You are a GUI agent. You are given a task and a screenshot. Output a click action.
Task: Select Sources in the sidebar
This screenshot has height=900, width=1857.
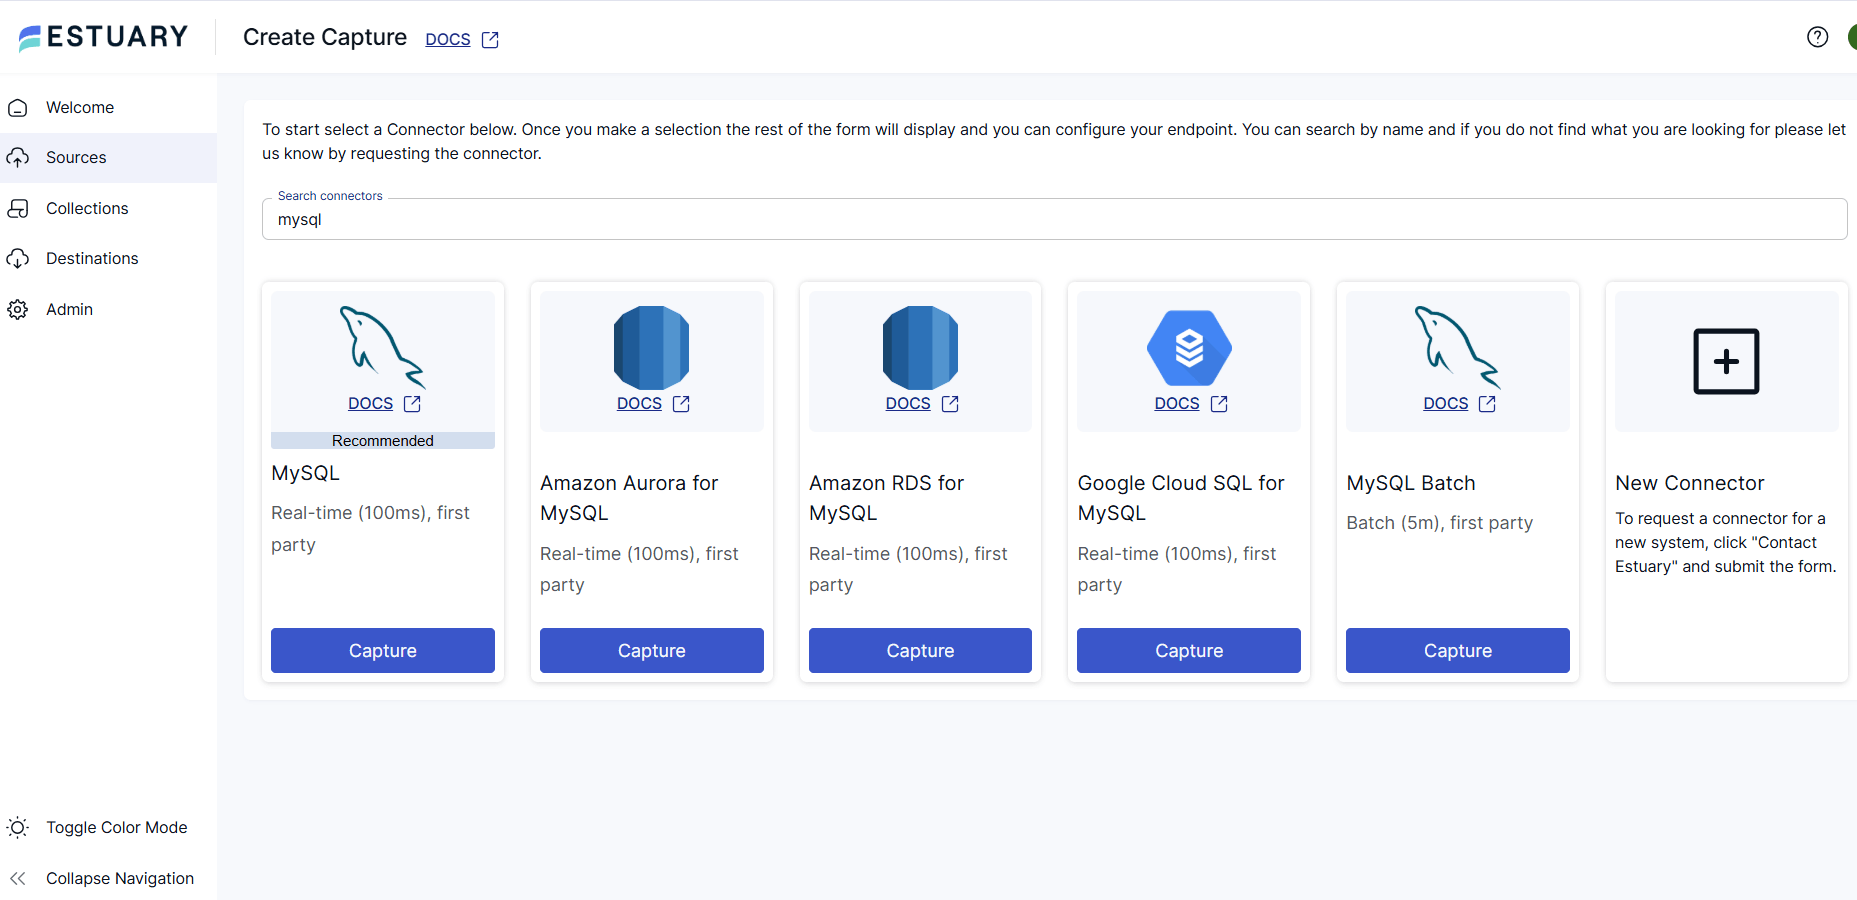coord(76,158)
